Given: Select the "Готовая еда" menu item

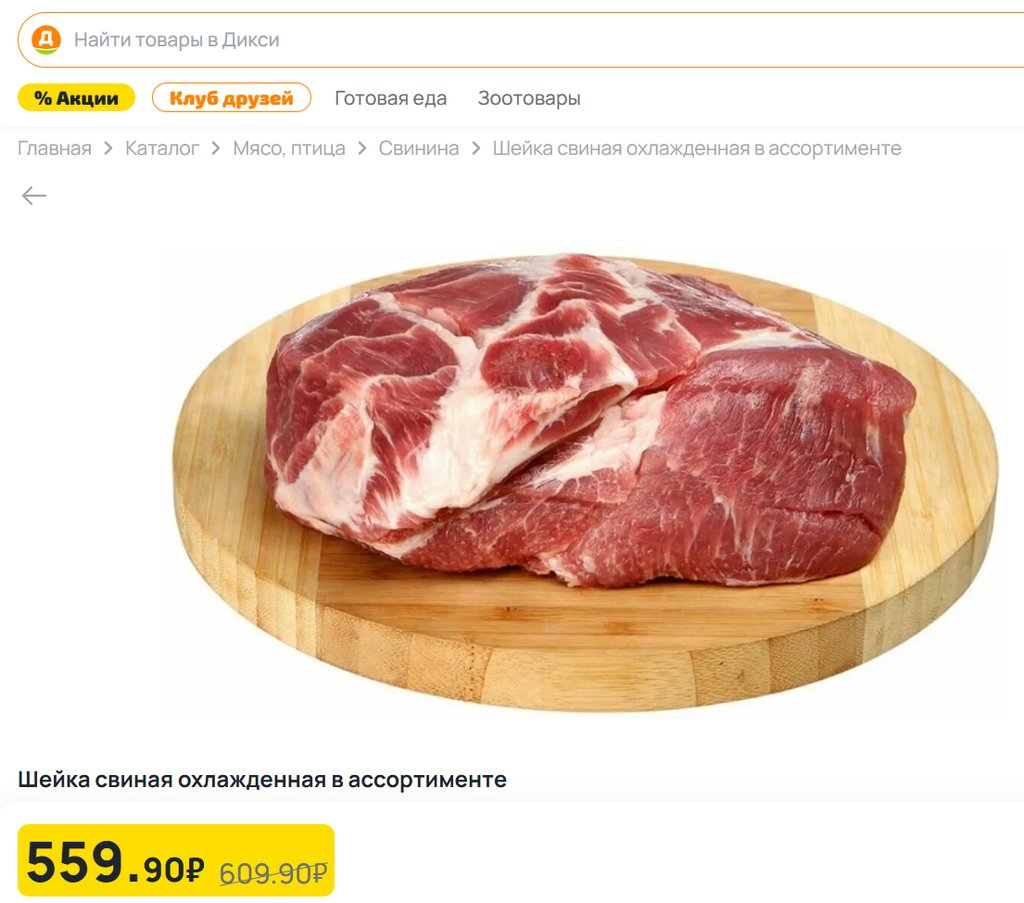Looking at the screenshot, I should 391,98.
